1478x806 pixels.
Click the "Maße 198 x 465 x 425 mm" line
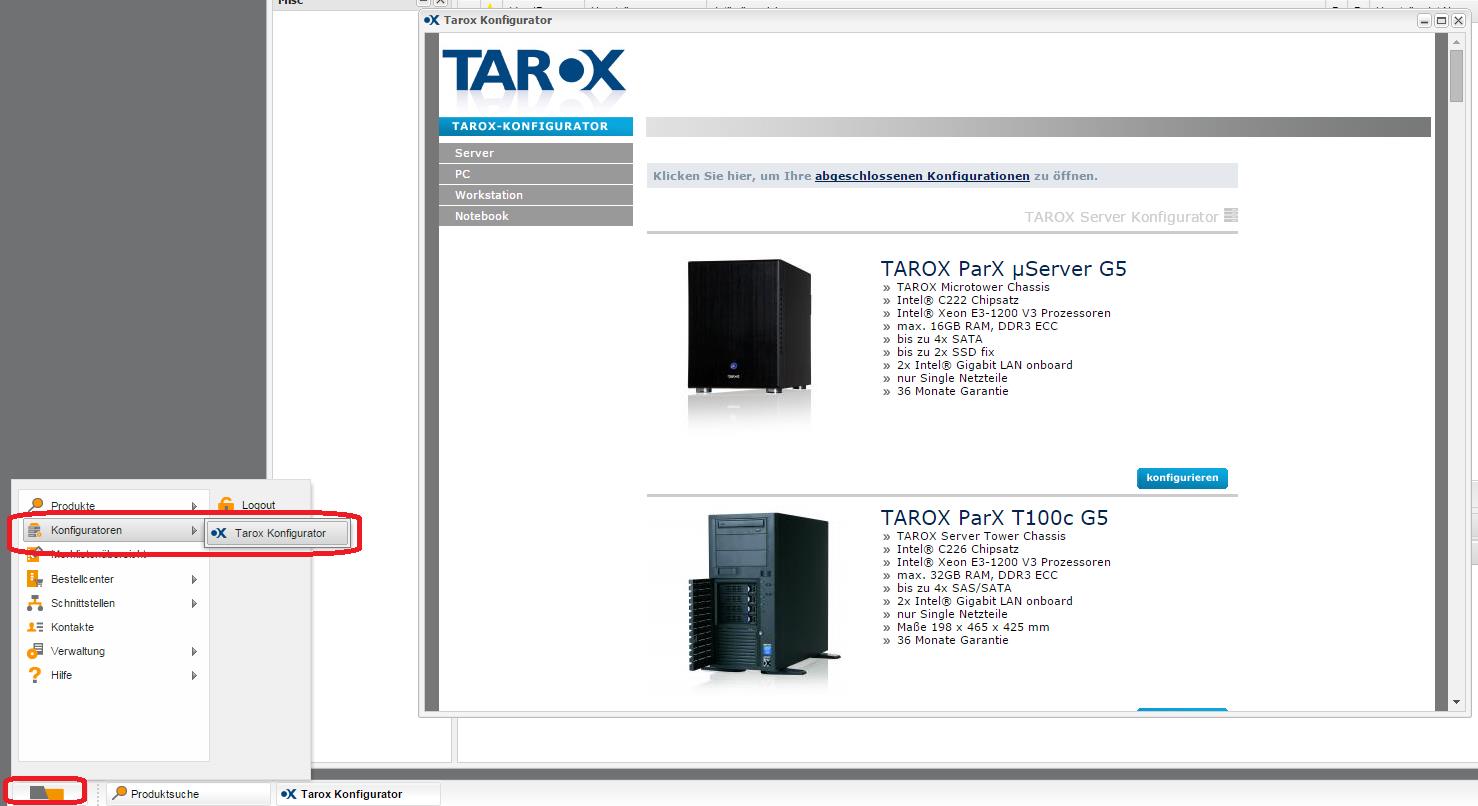point(973,627)
